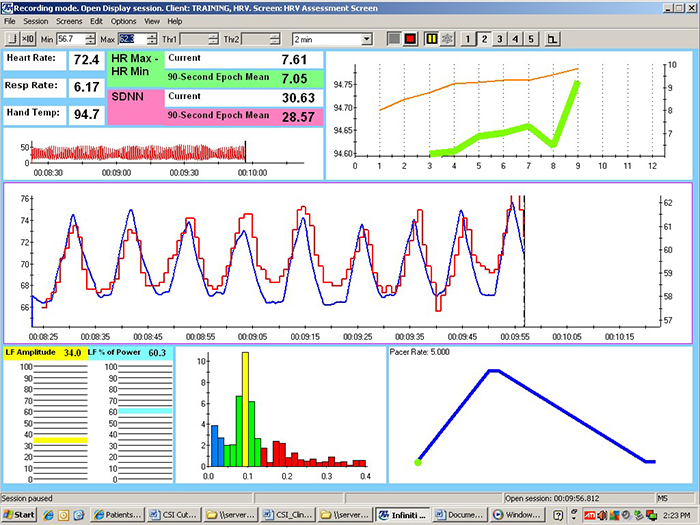700x525 pixels.
Task: Click the red Stop recording button
Action: click(x=411, y=39)
